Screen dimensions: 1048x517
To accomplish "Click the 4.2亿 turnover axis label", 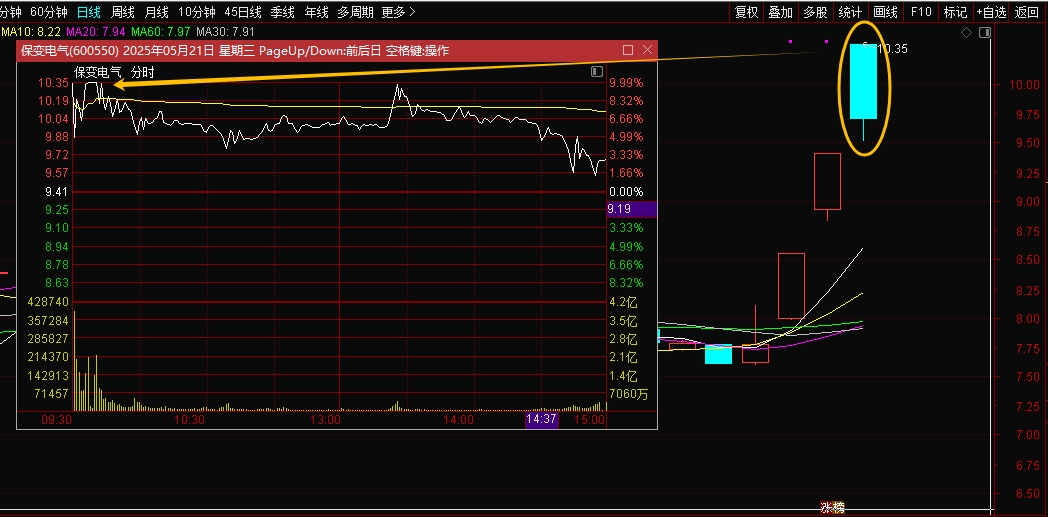I will 622,302.
